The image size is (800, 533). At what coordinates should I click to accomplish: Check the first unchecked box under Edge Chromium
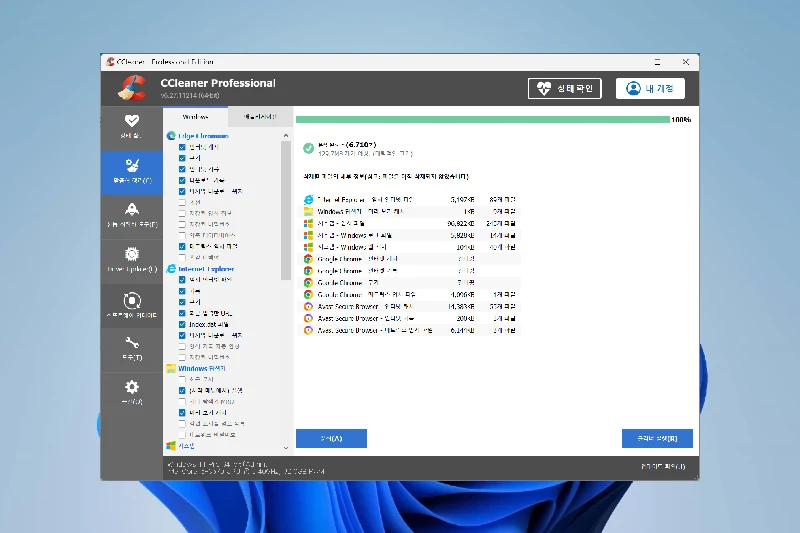(x=182, y=202)
